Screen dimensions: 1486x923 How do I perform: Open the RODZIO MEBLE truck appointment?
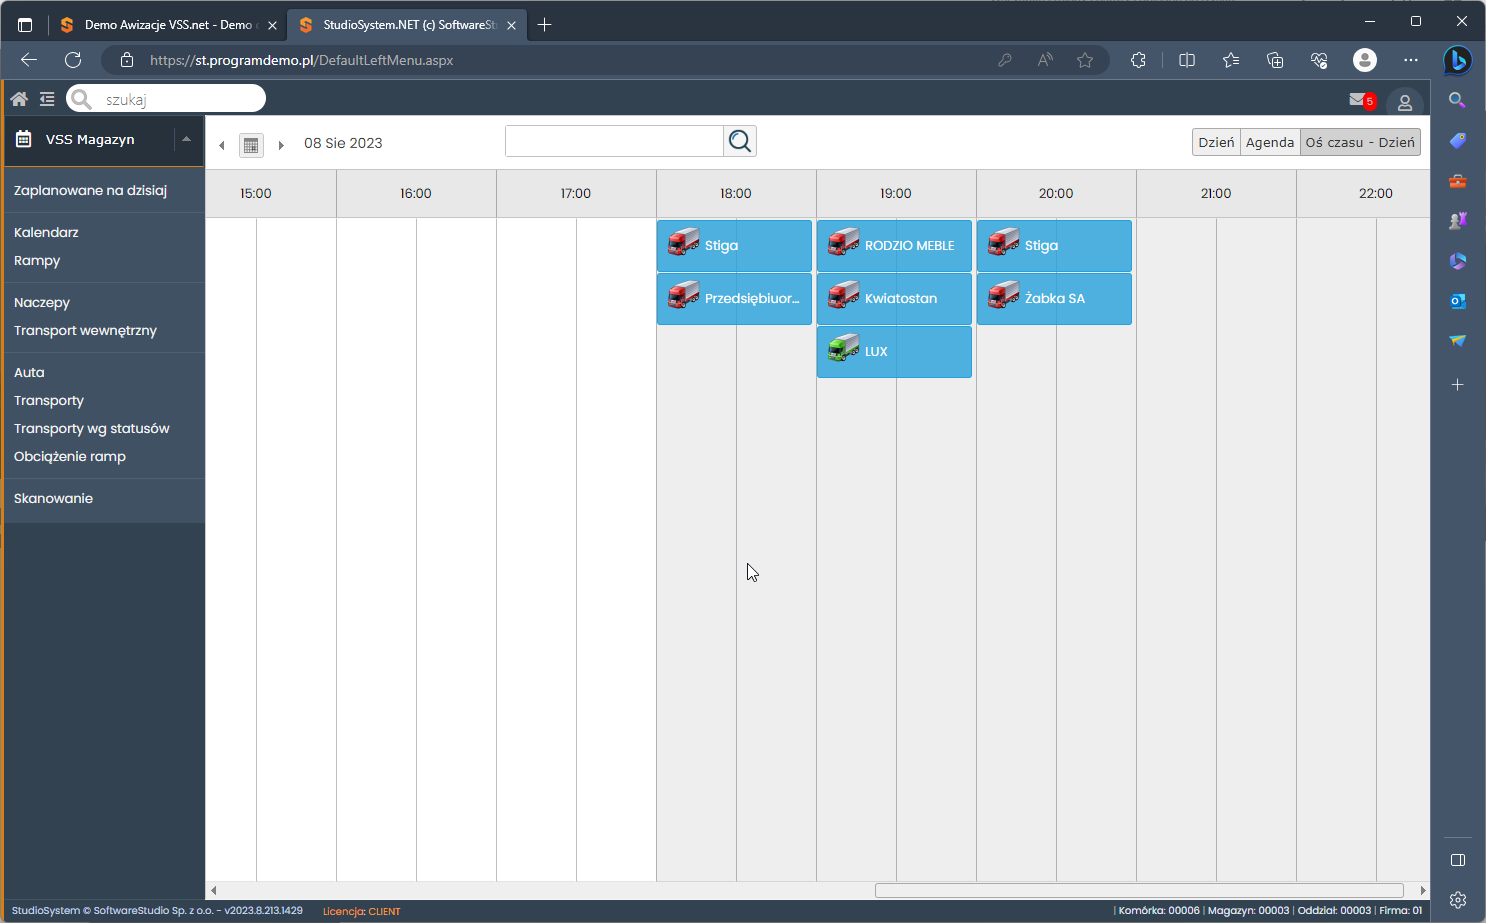coord(894,246)
